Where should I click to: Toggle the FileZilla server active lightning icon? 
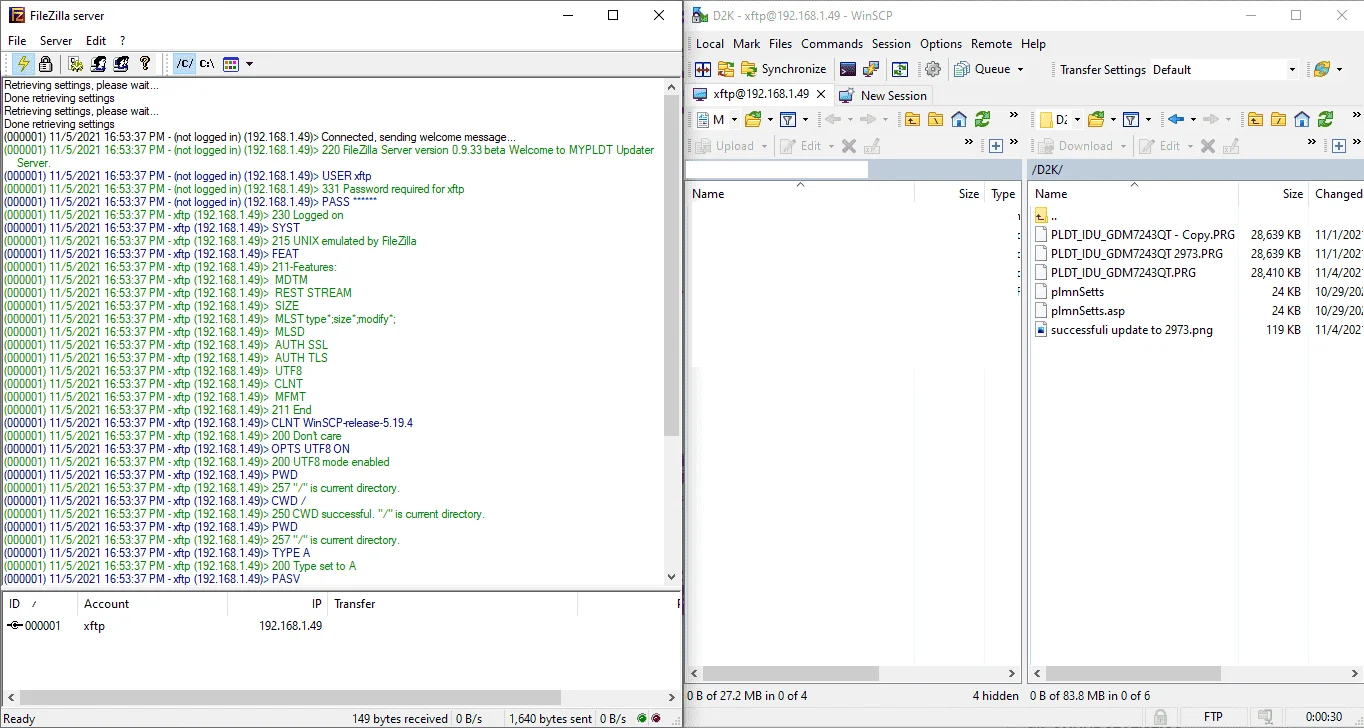tap(23, 64)
